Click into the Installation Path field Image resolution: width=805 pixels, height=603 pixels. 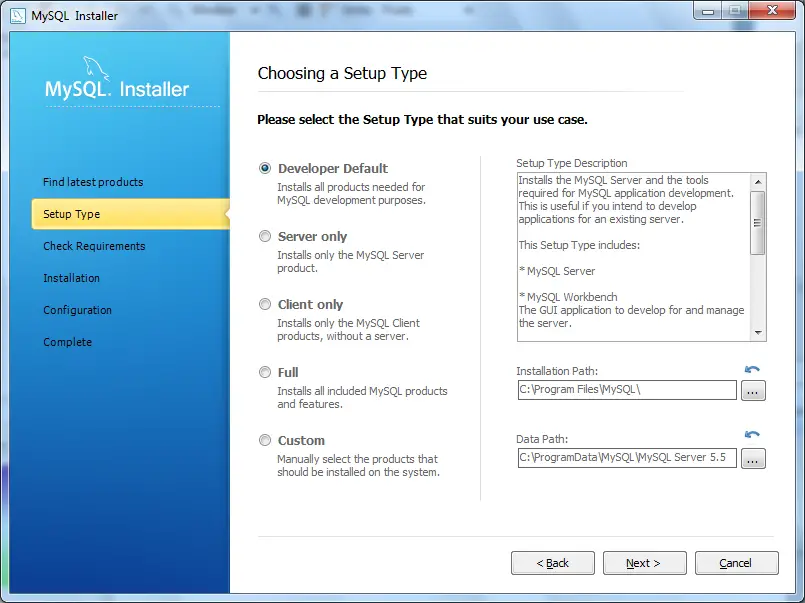coord(627,390)
